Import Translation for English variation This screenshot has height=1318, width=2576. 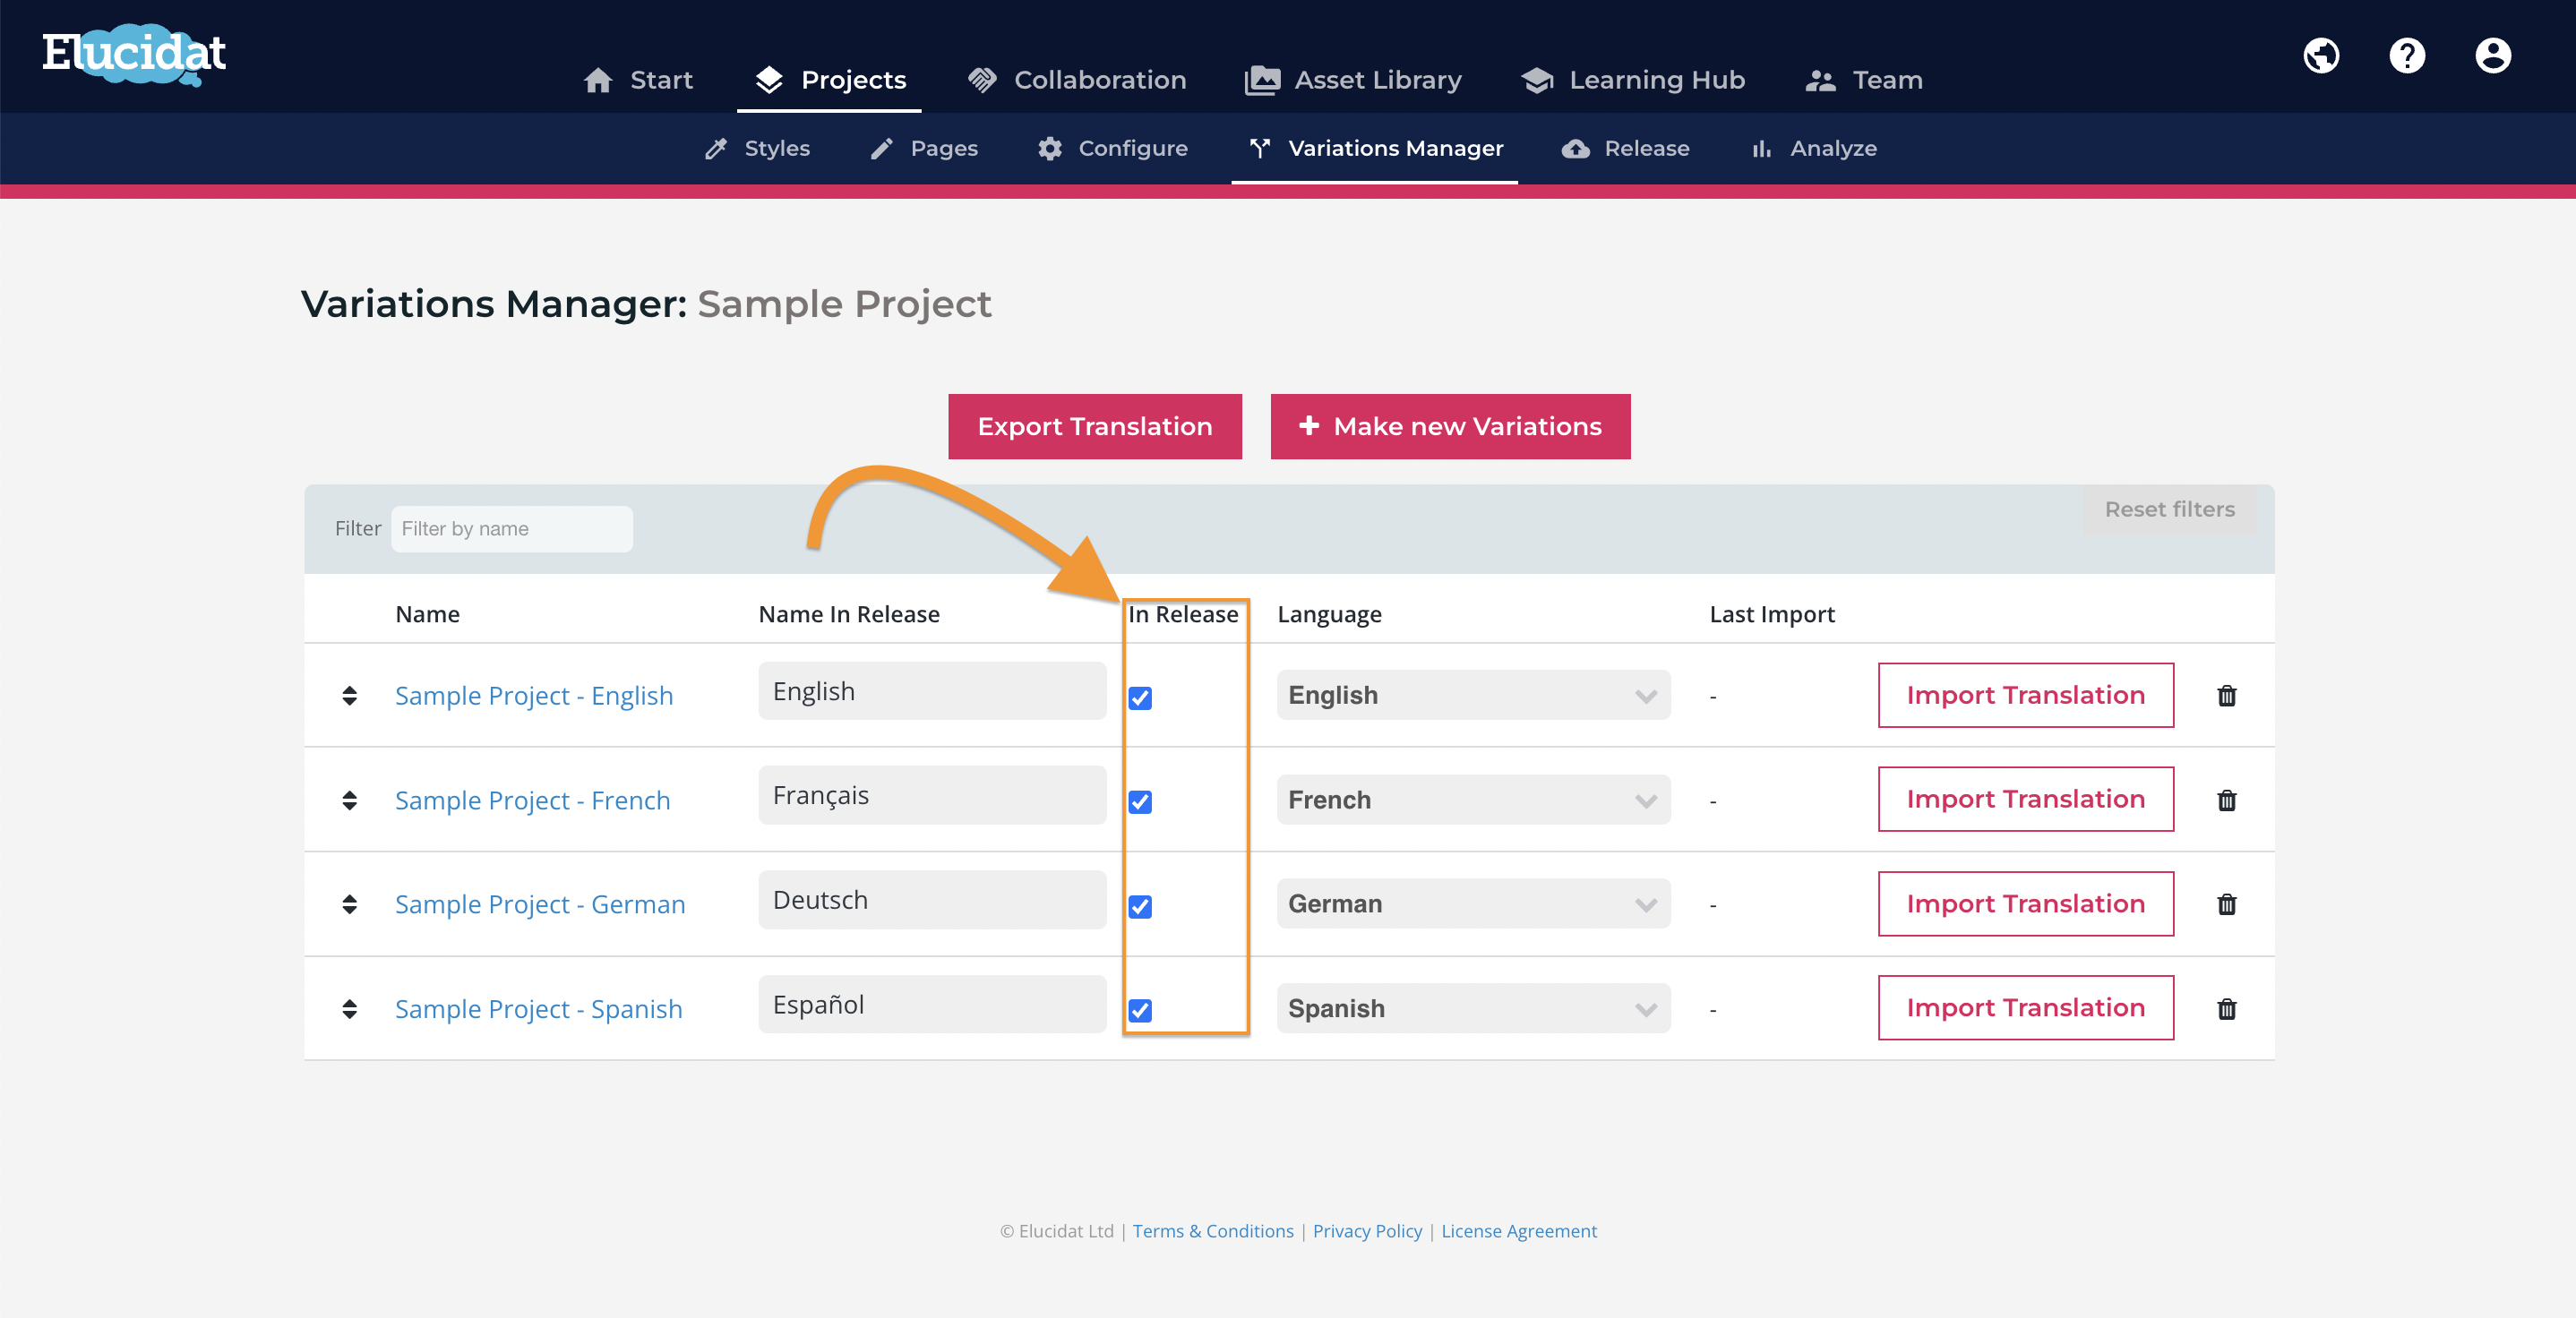coord(2025,695)
